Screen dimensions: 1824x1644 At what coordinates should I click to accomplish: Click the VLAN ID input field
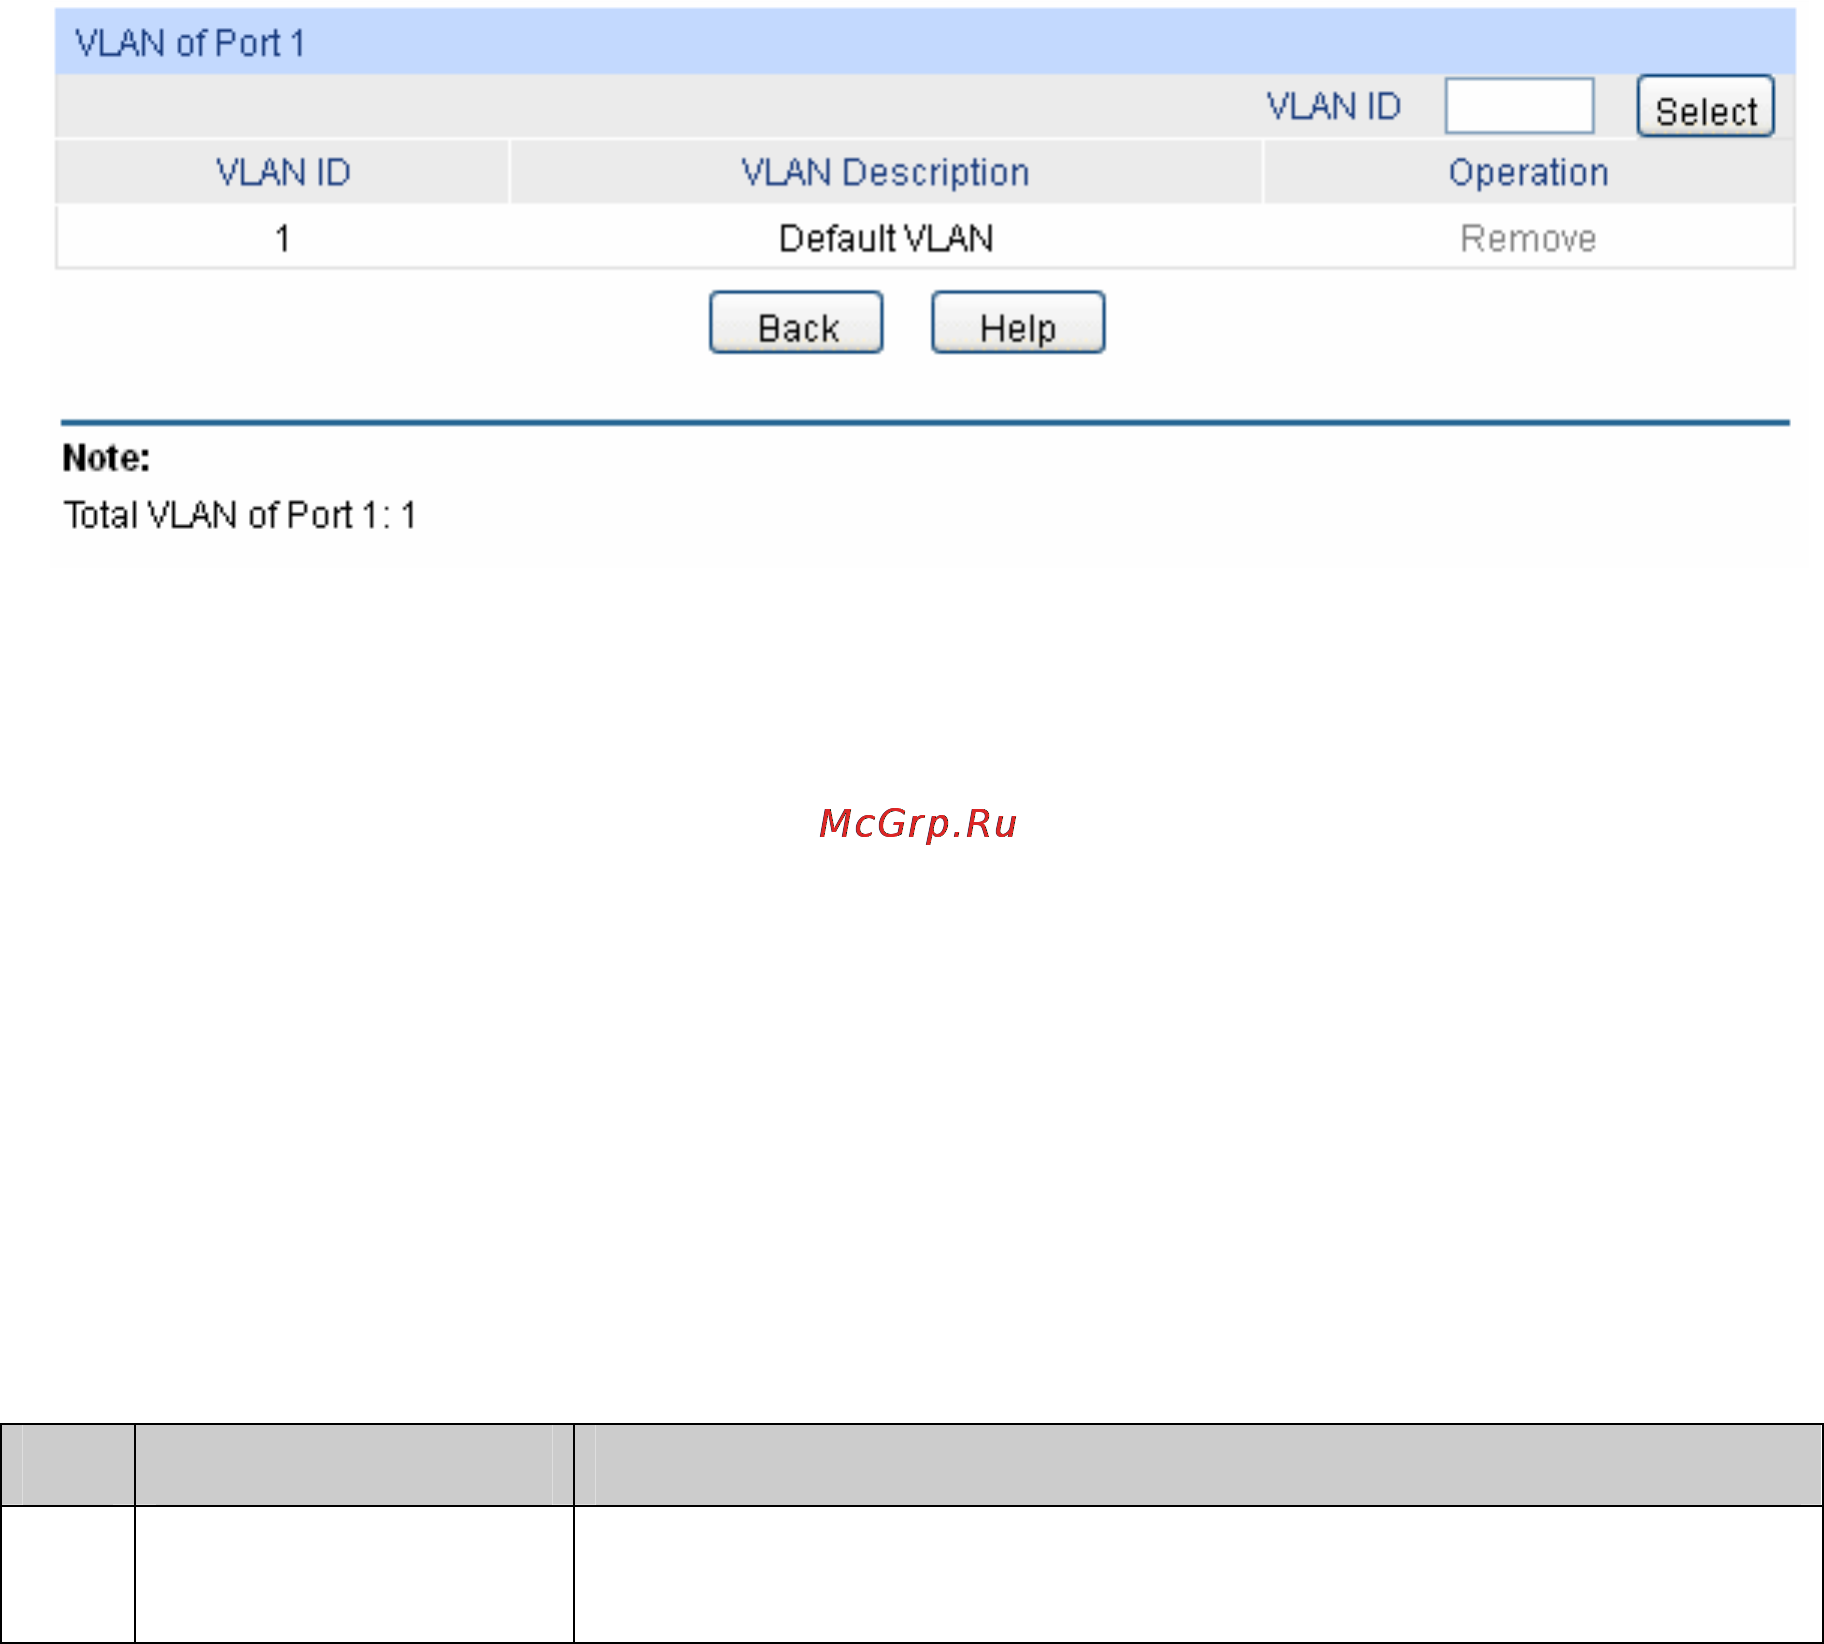[1519, 106]
